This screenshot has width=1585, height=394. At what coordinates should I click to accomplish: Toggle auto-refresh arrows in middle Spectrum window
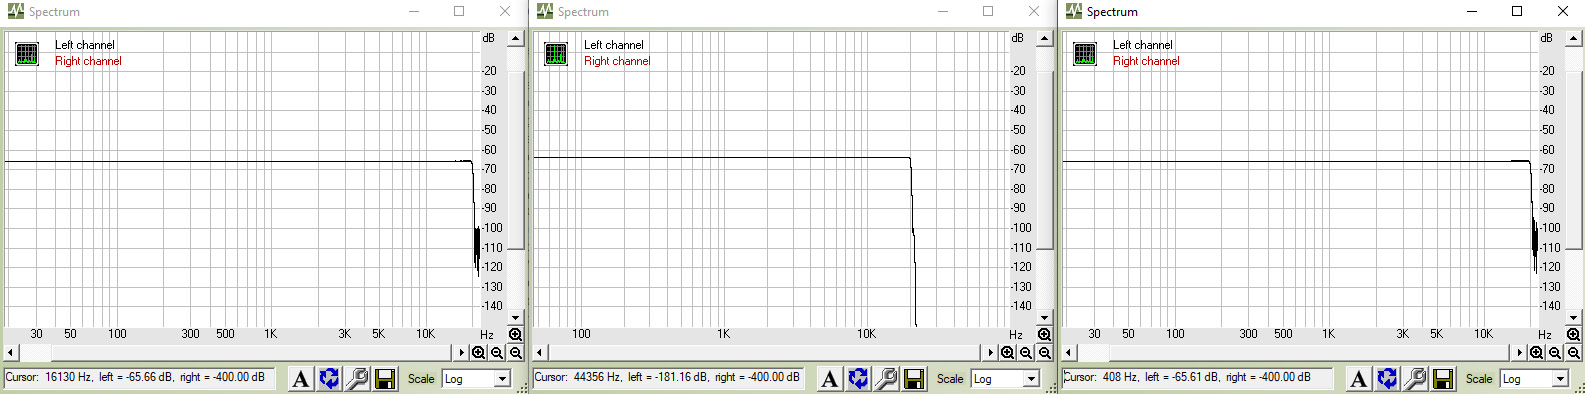[x=858, y=379]
